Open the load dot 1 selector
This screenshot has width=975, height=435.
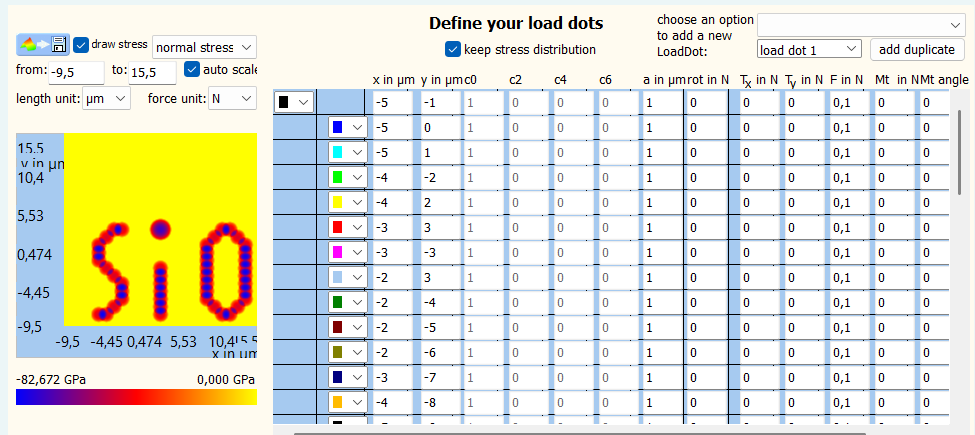pyautogui.click(x=808, y=49)
